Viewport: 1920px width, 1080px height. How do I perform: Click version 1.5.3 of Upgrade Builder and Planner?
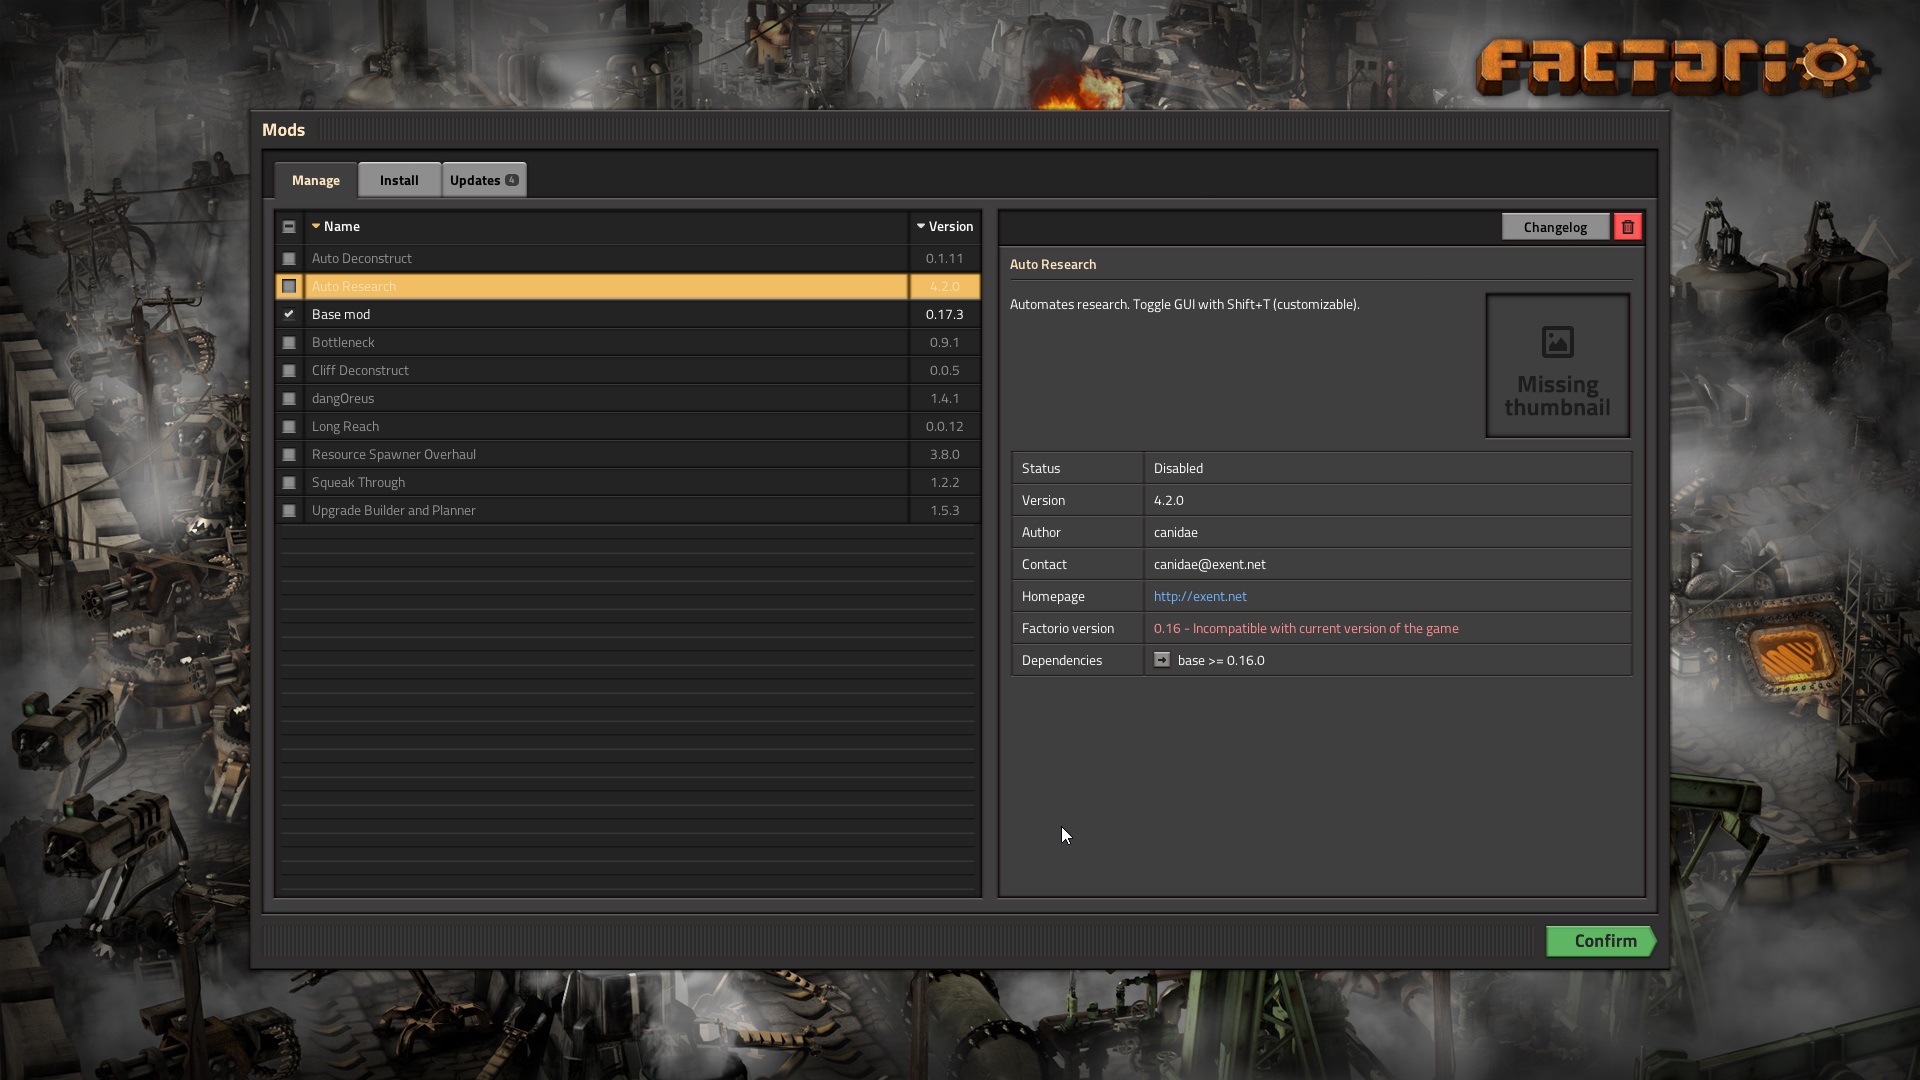(945, 511)
